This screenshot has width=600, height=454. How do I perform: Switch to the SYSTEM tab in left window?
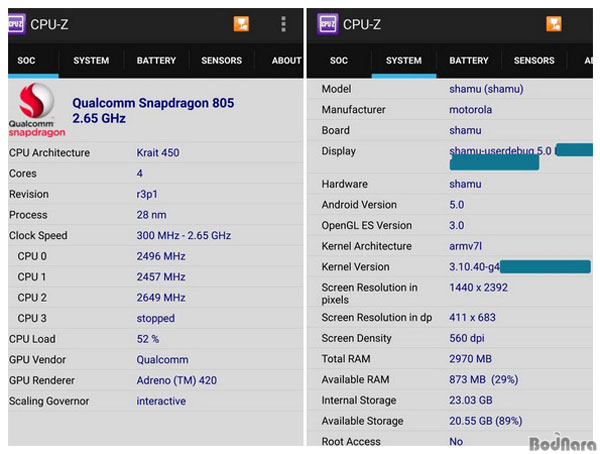tap(91, 61)
